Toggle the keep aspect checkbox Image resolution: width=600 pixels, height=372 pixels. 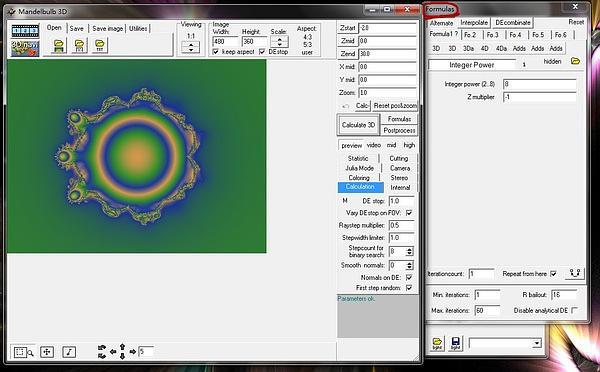click(216, 52)
